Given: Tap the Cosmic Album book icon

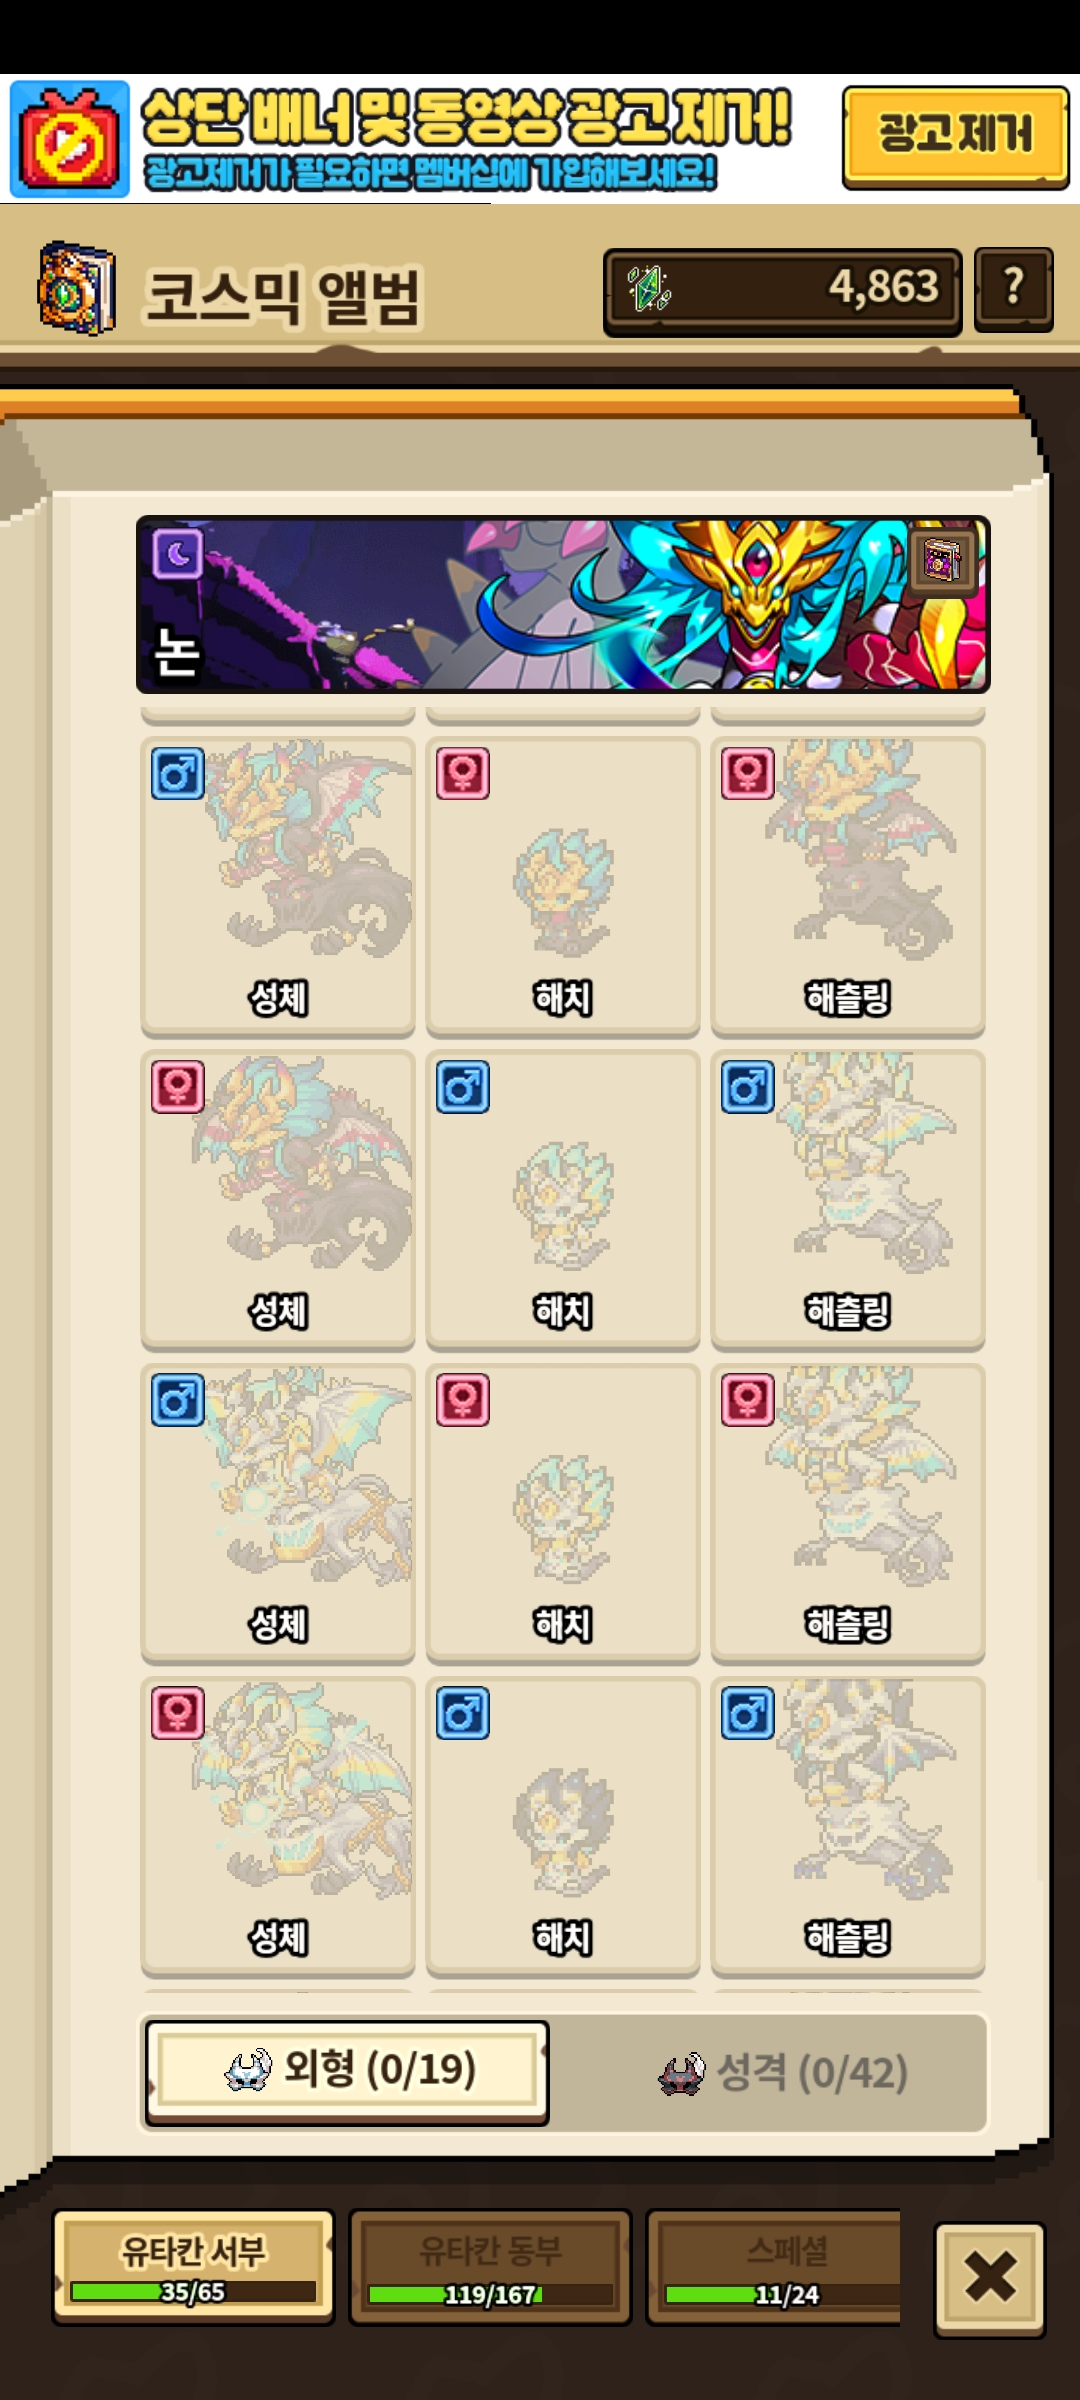Looking at the screenshot, I should point(76,288).
